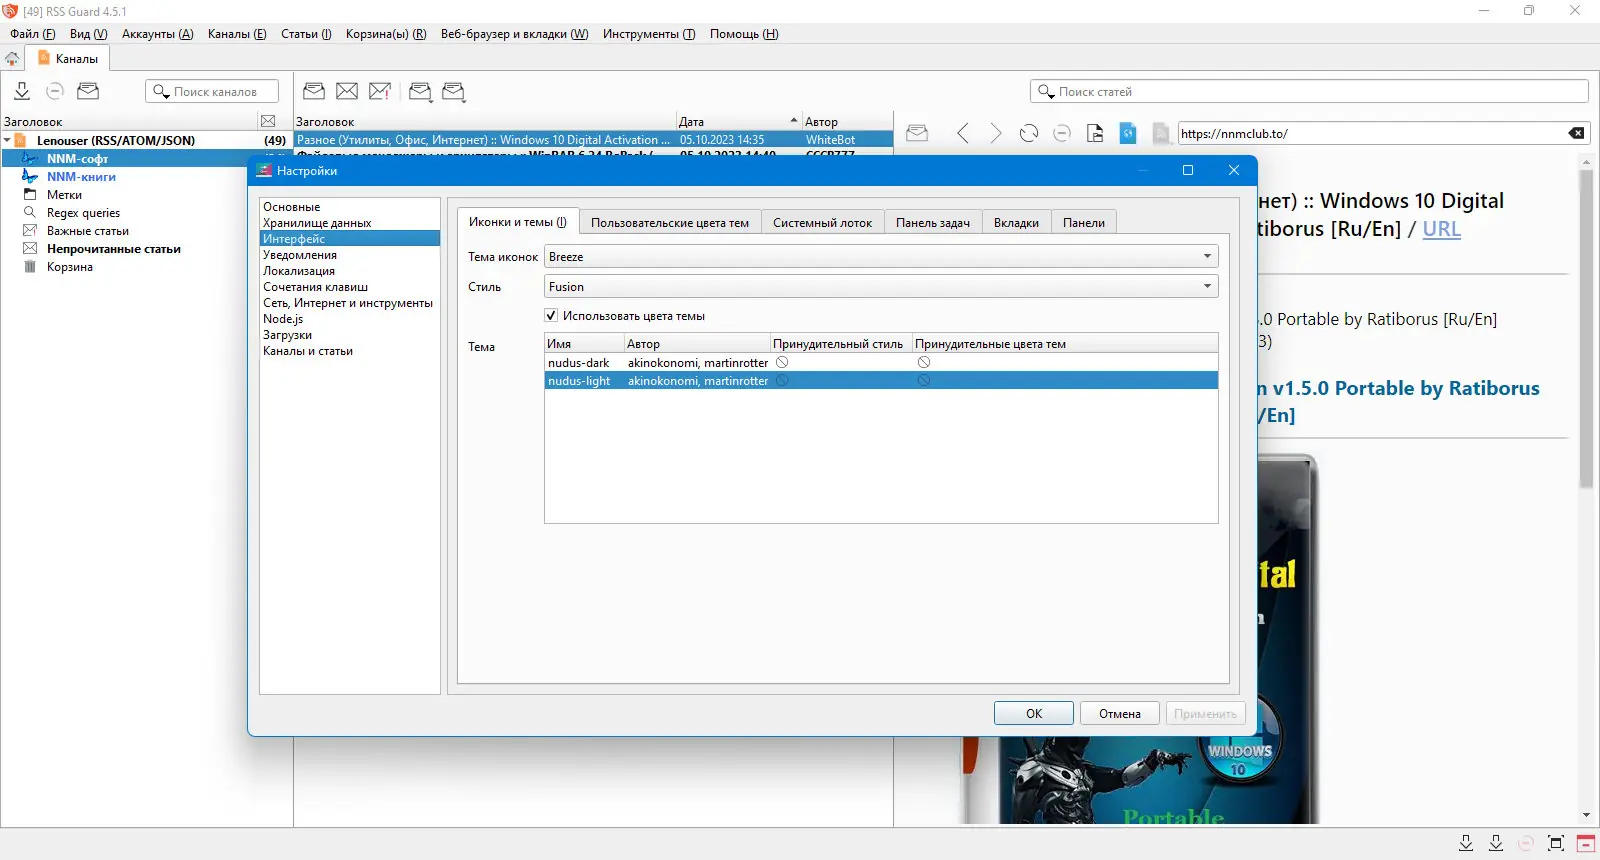Click the mark-read envelope icon in feeds toolbar
Image resolution: width=1600 pixels, height=860 pixels.
(x=88, y=91)
